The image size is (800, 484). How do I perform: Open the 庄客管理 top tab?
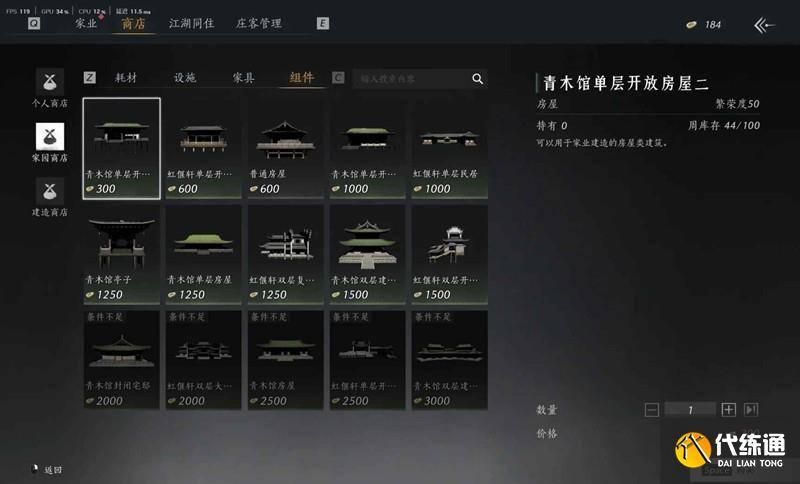pyautogui.click(x=259, y=23)
